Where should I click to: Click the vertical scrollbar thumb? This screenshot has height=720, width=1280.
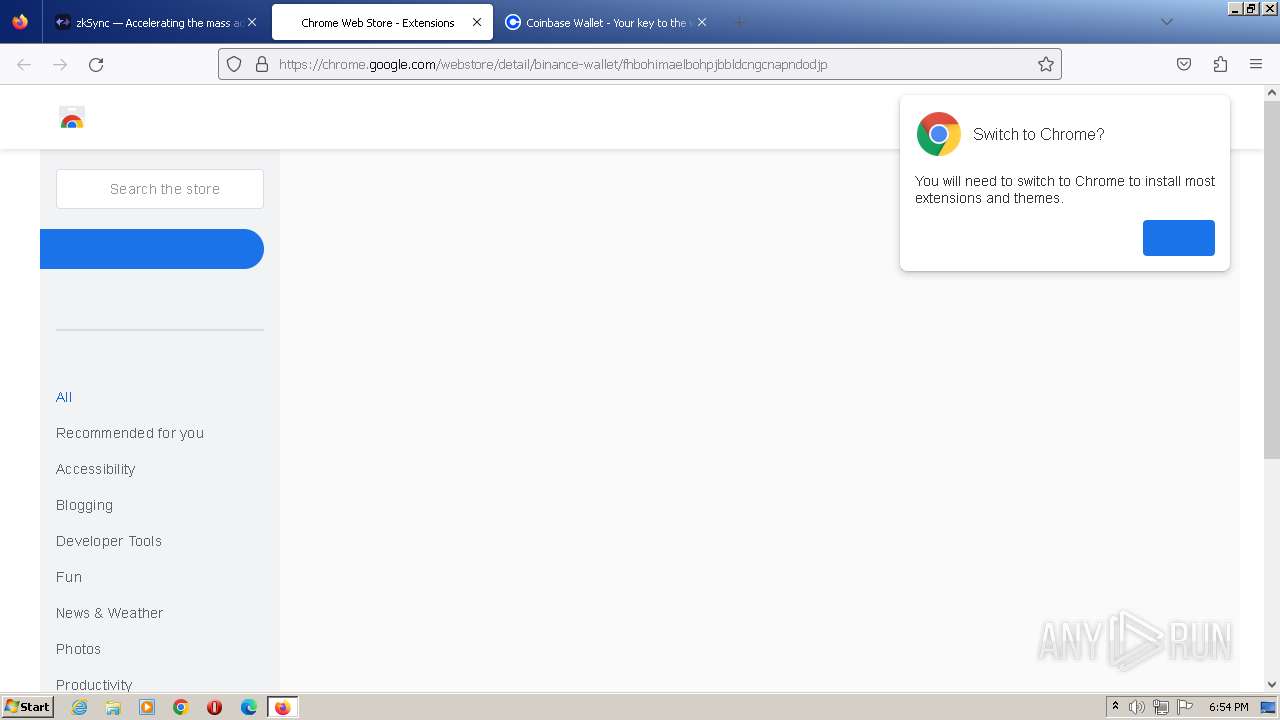click(x=1272, y=278)
